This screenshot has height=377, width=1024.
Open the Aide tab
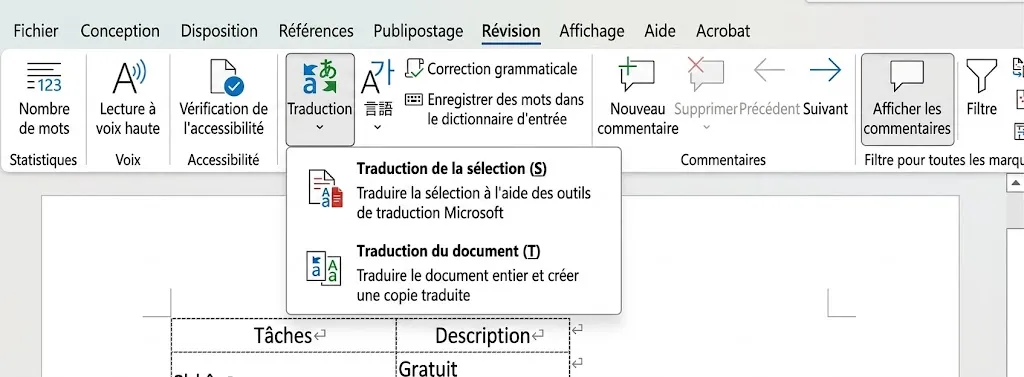tap(660, 31)
